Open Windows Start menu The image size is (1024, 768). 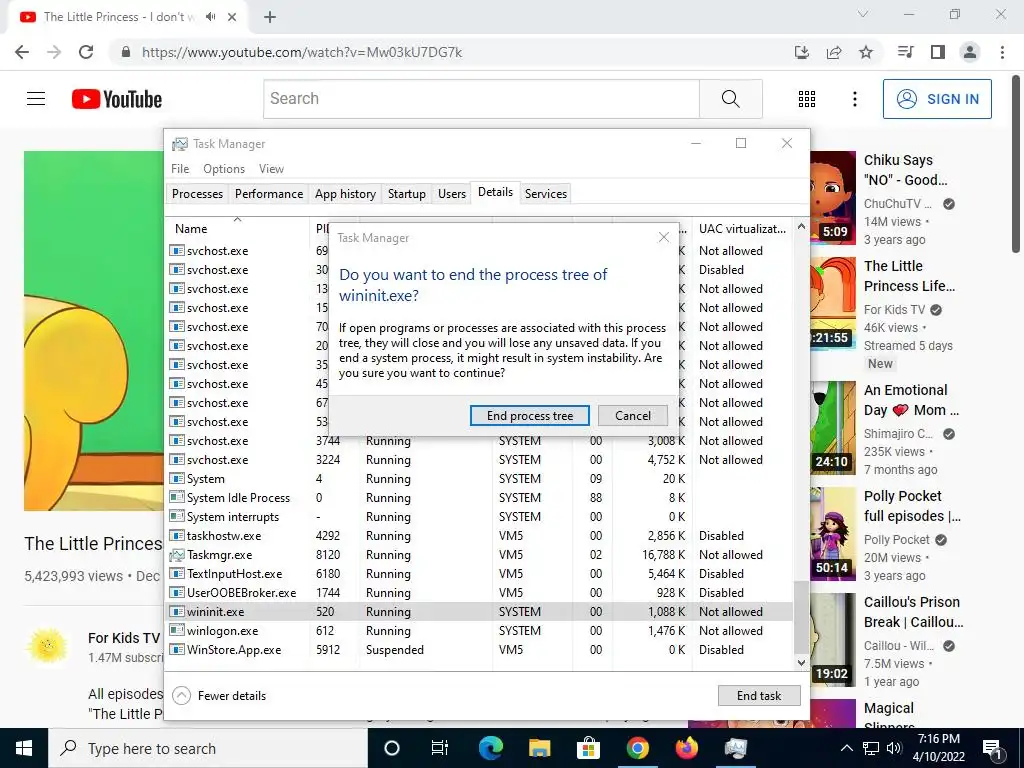pyautogui.click(x=24, y=748)
